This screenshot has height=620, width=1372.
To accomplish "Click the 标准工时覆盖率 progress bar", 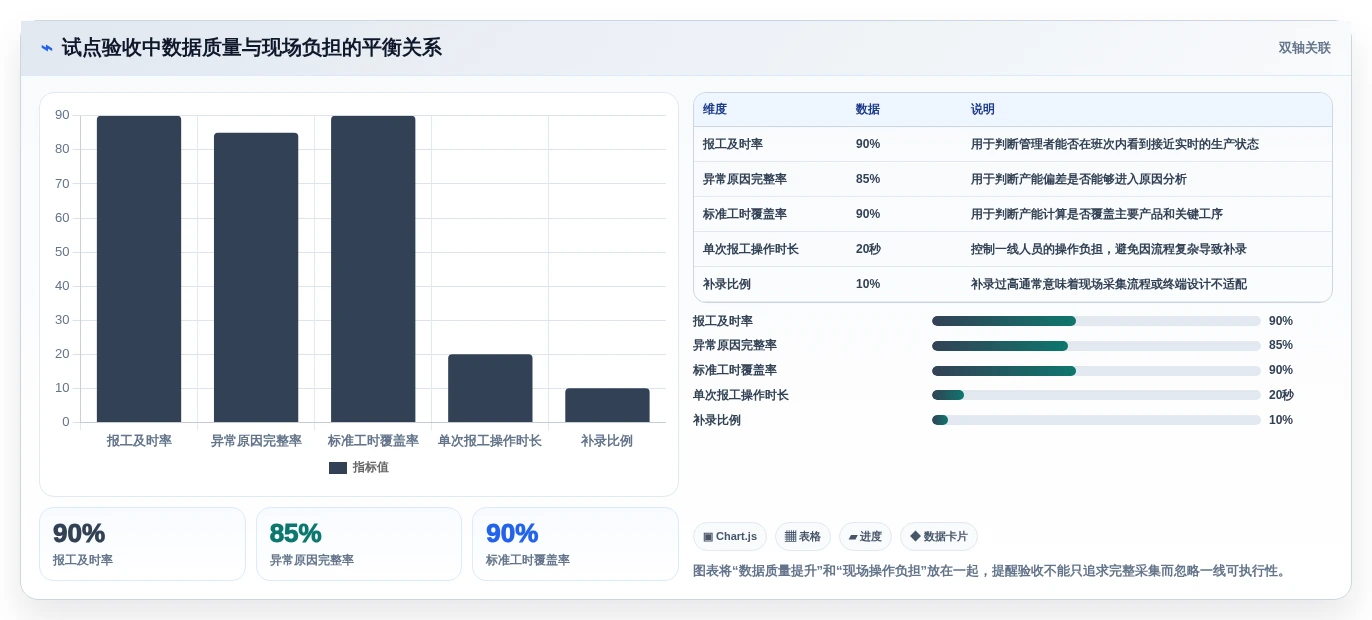I will (x=1096, y=371).
